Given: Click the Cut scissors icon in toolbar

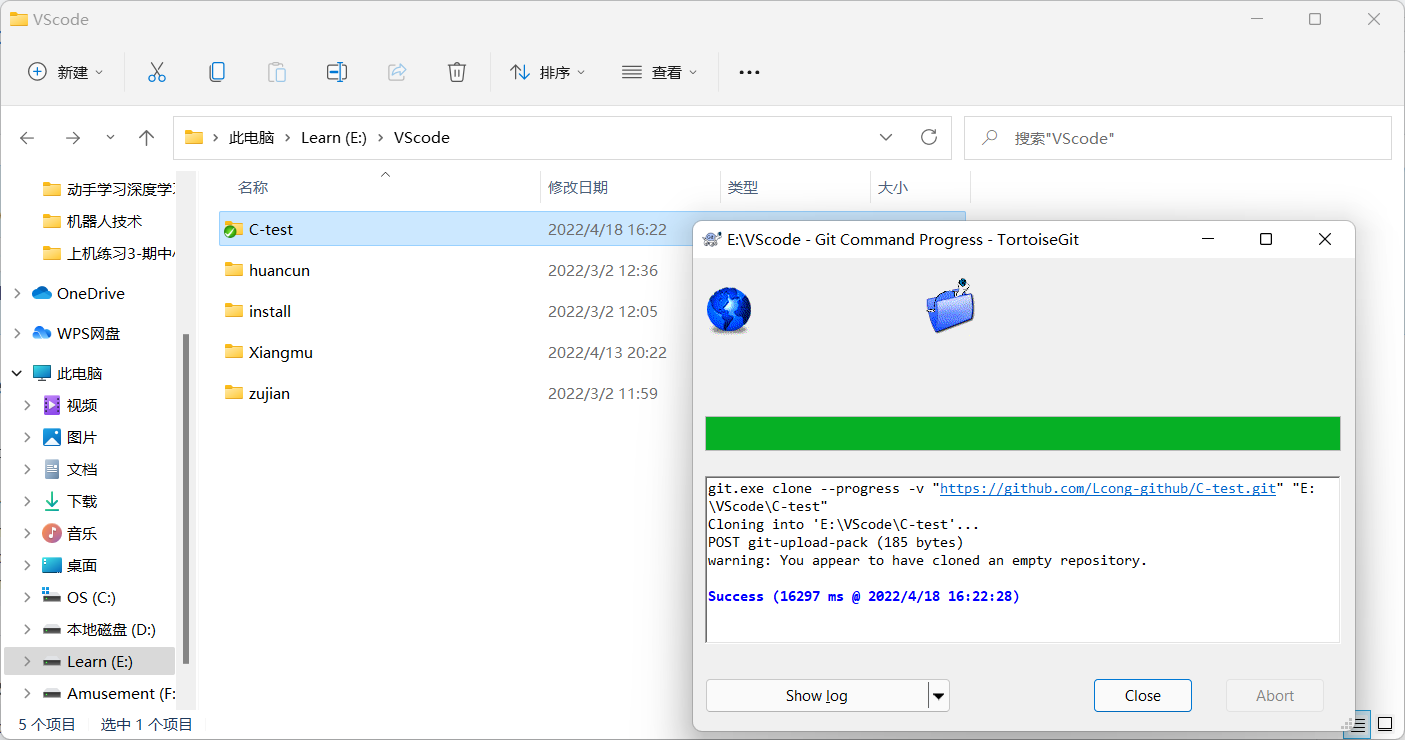Looking at the screenshot, I should (x=156, y=72).
